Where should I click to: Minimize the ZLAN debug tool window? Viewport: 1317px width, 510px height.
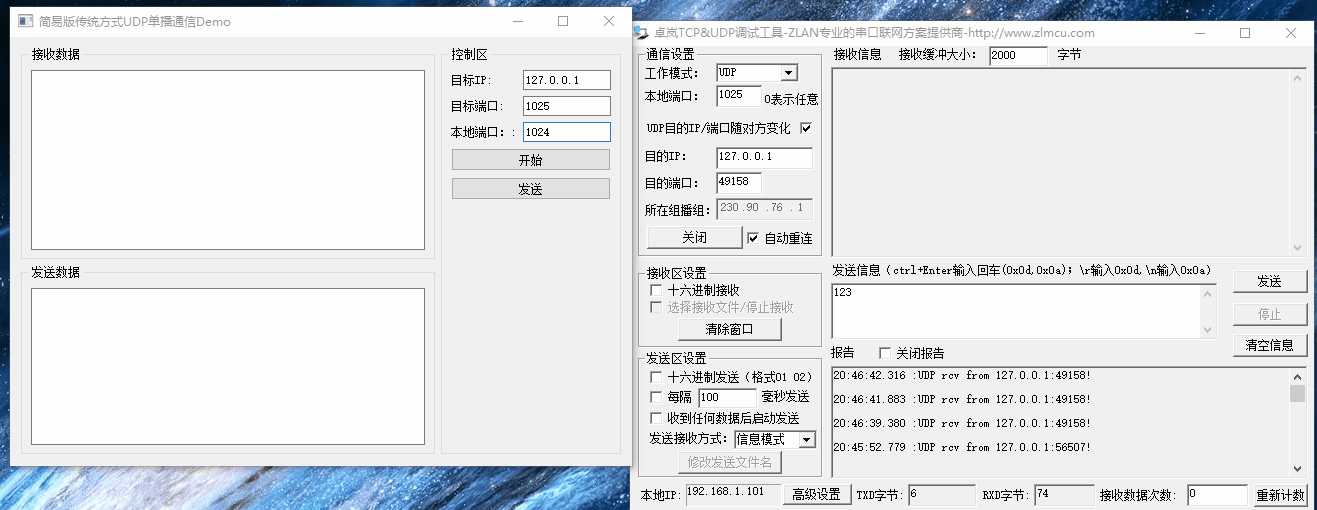tap(1200, 33)
